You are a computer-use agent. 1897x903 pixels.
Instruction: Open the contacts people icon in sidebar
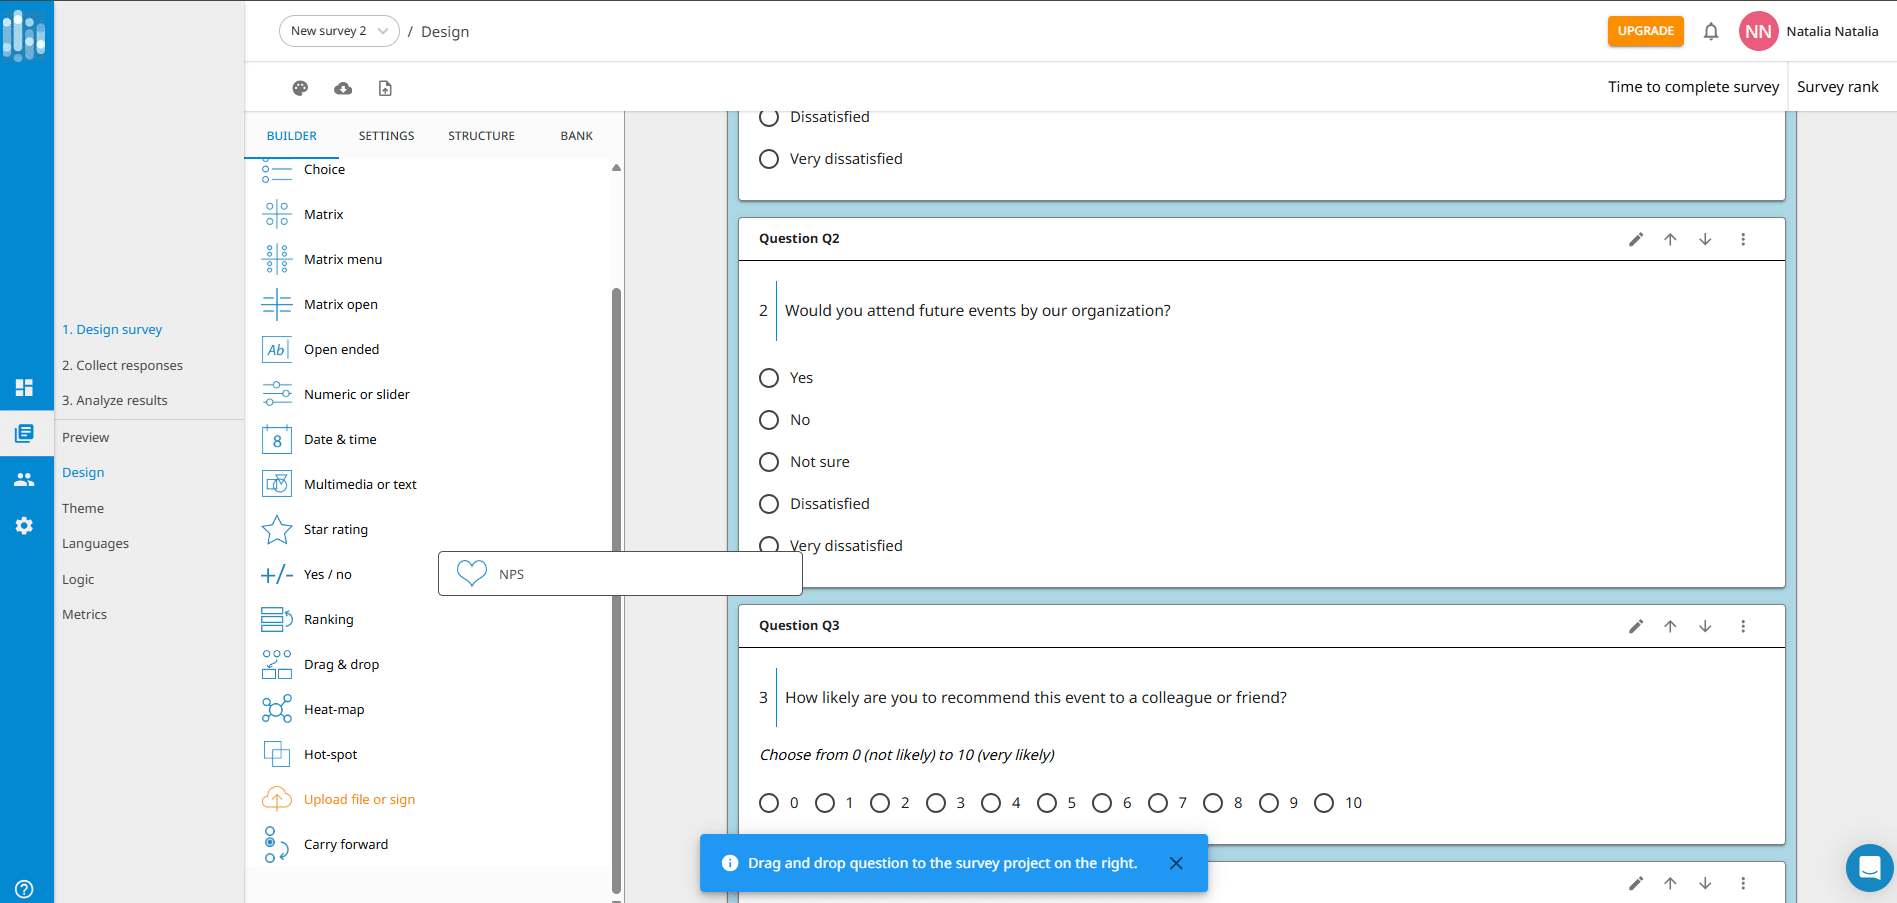24,479
